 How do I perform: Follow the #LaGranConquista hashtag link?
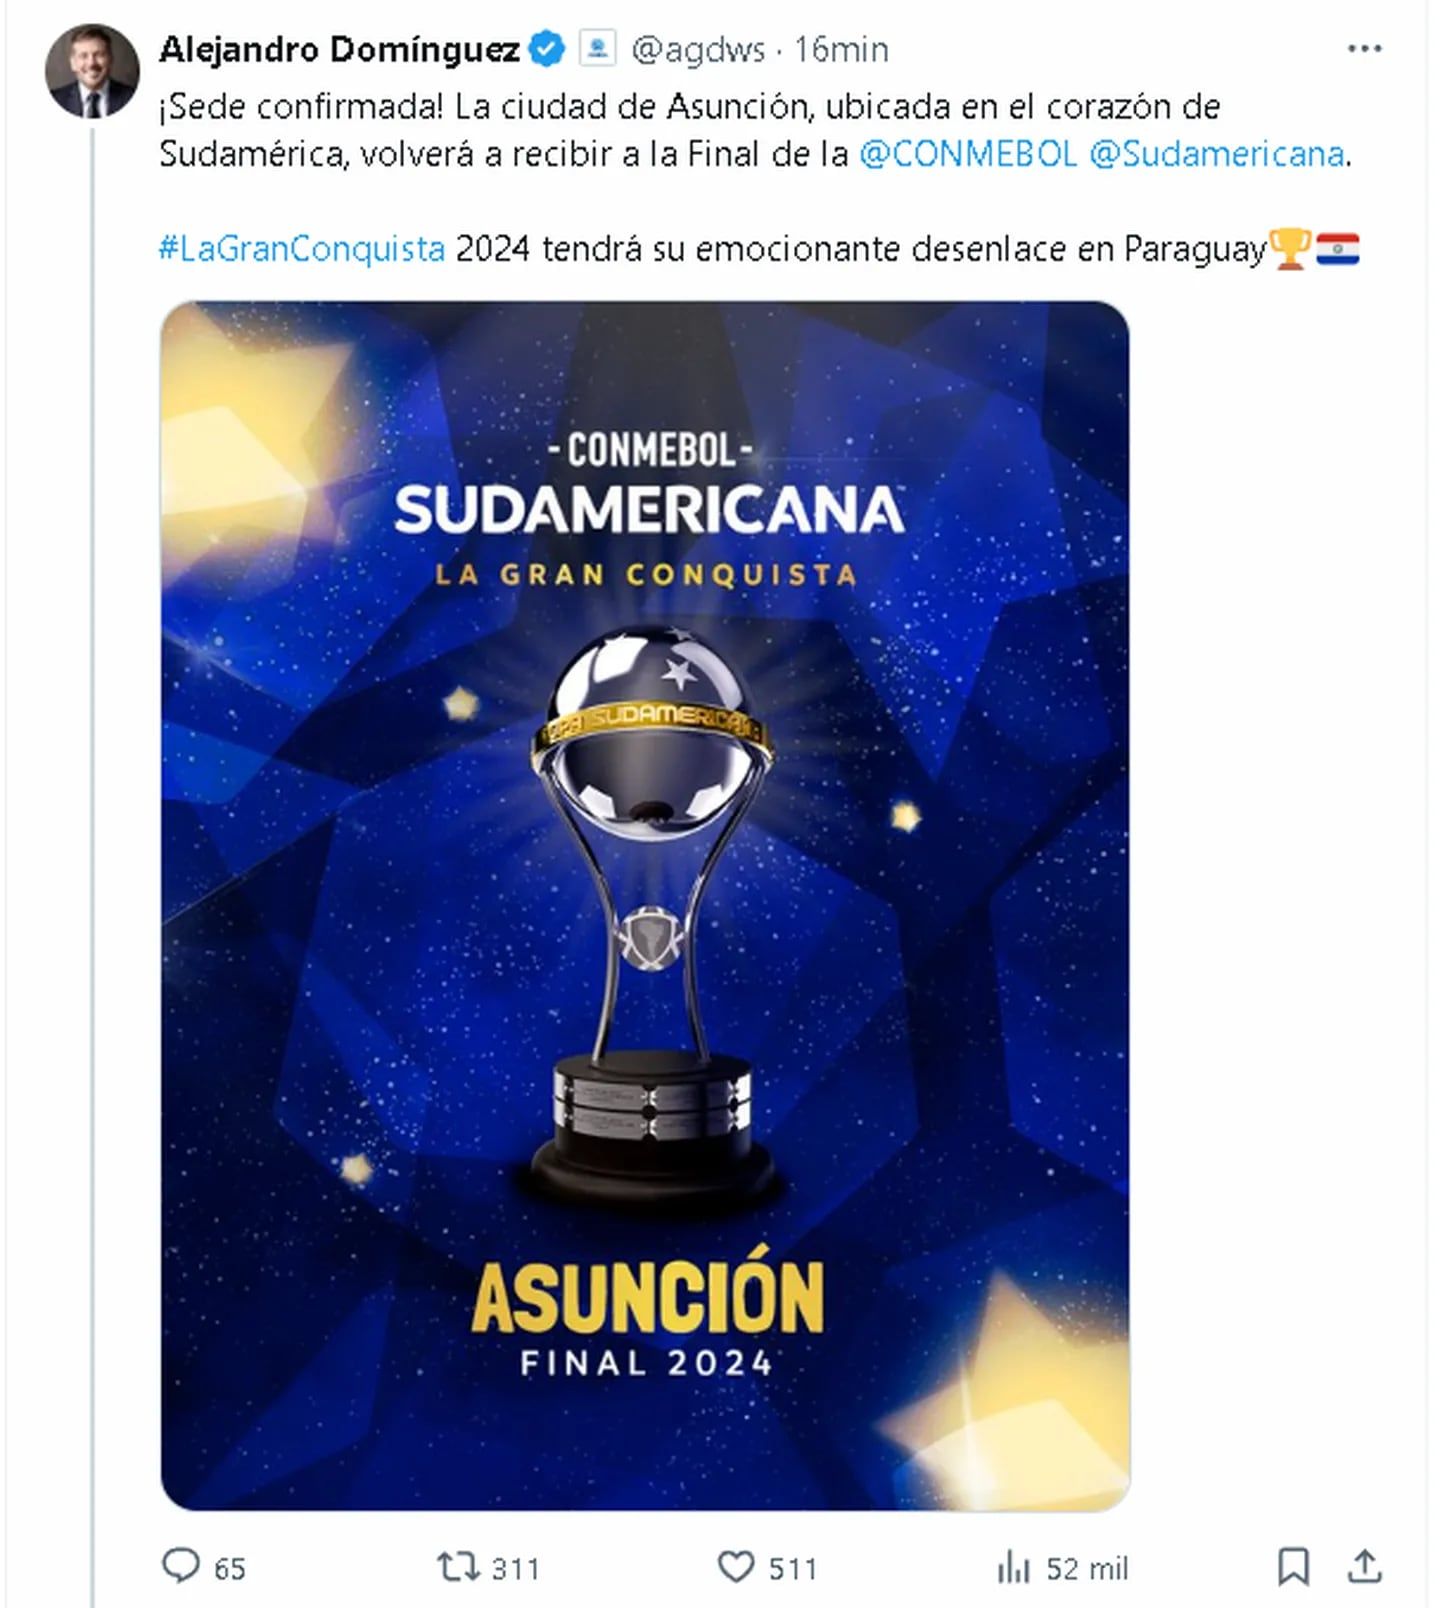click(301, 248)
